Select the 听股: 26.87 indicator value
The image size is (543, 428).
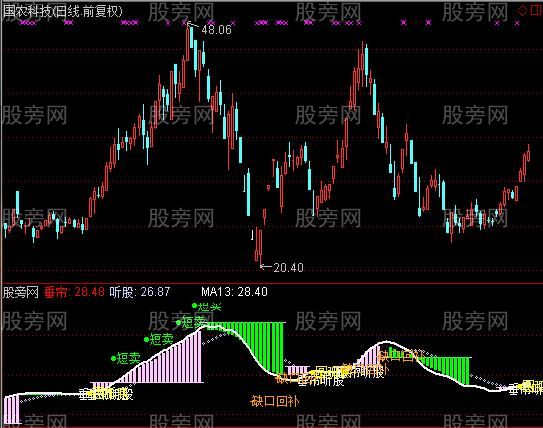(x=140, y=292)
